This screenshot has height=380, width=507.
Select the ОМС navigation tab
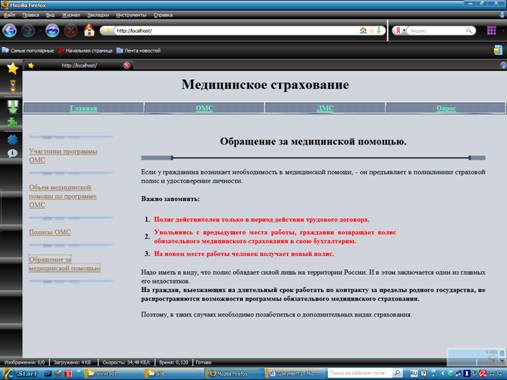(204, 108)
